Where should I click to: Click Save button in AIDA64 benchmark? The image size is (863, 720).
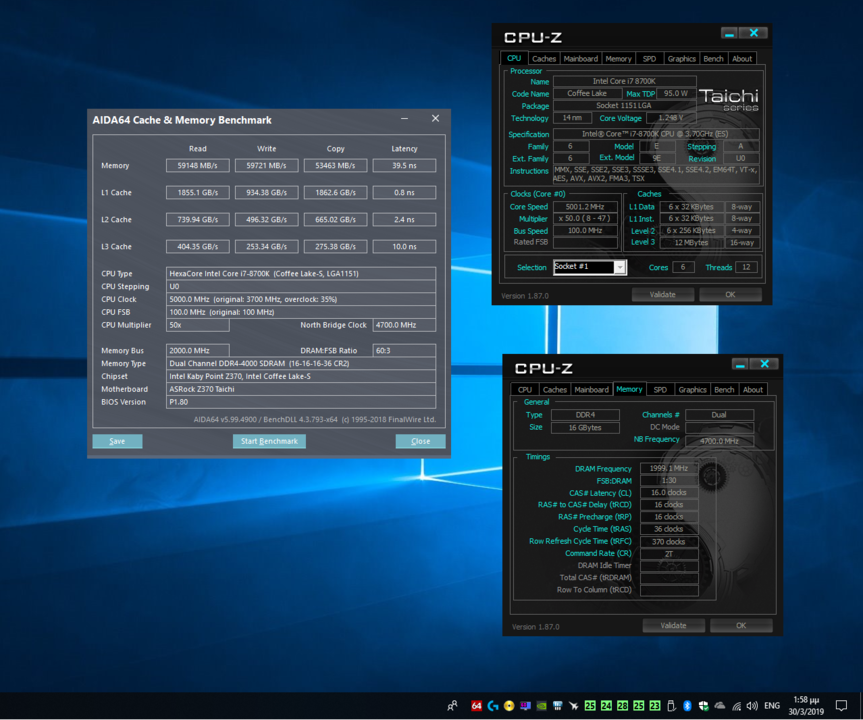click(x=117, y=441)
